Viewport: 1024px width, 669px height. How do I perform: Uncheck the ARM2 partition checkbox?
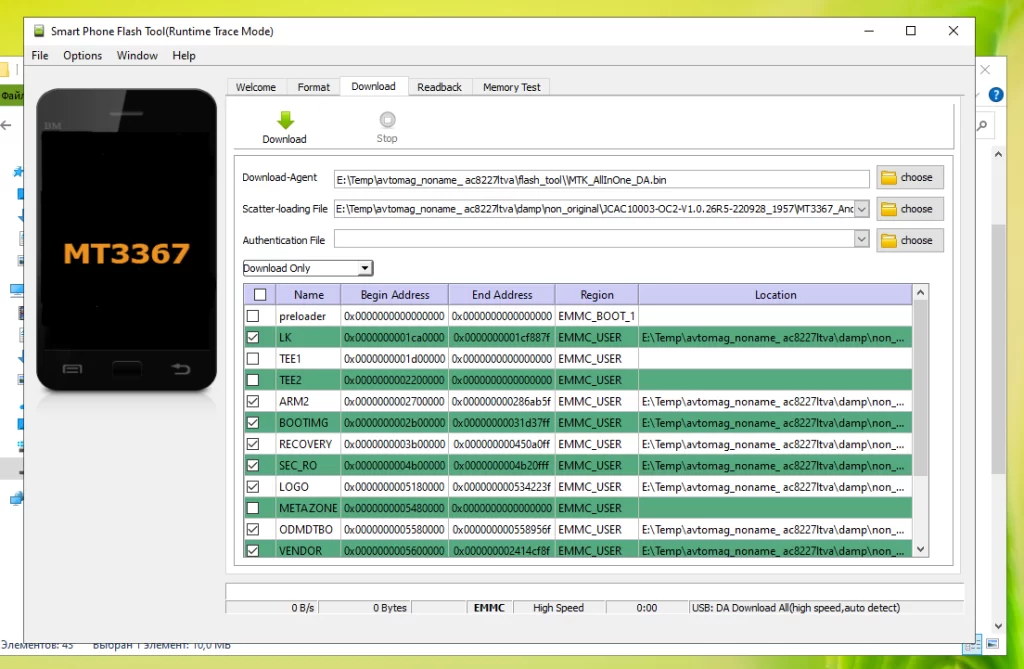click(253, 401)
